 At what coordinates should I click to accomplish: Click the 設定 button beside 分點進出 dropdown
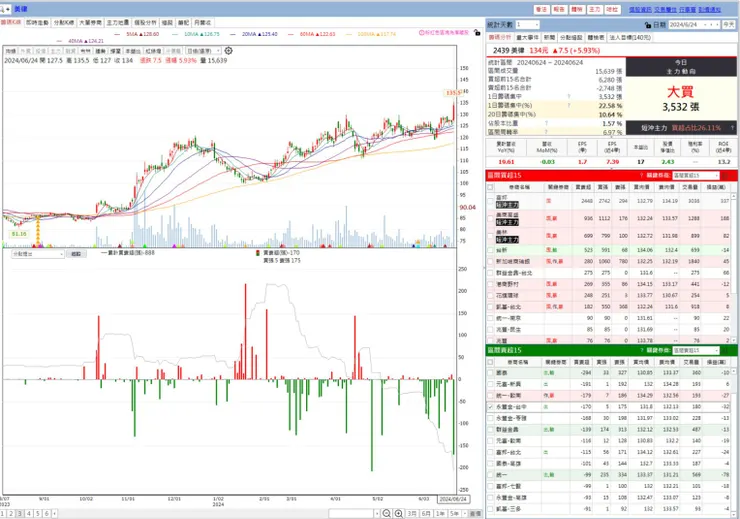76,254
